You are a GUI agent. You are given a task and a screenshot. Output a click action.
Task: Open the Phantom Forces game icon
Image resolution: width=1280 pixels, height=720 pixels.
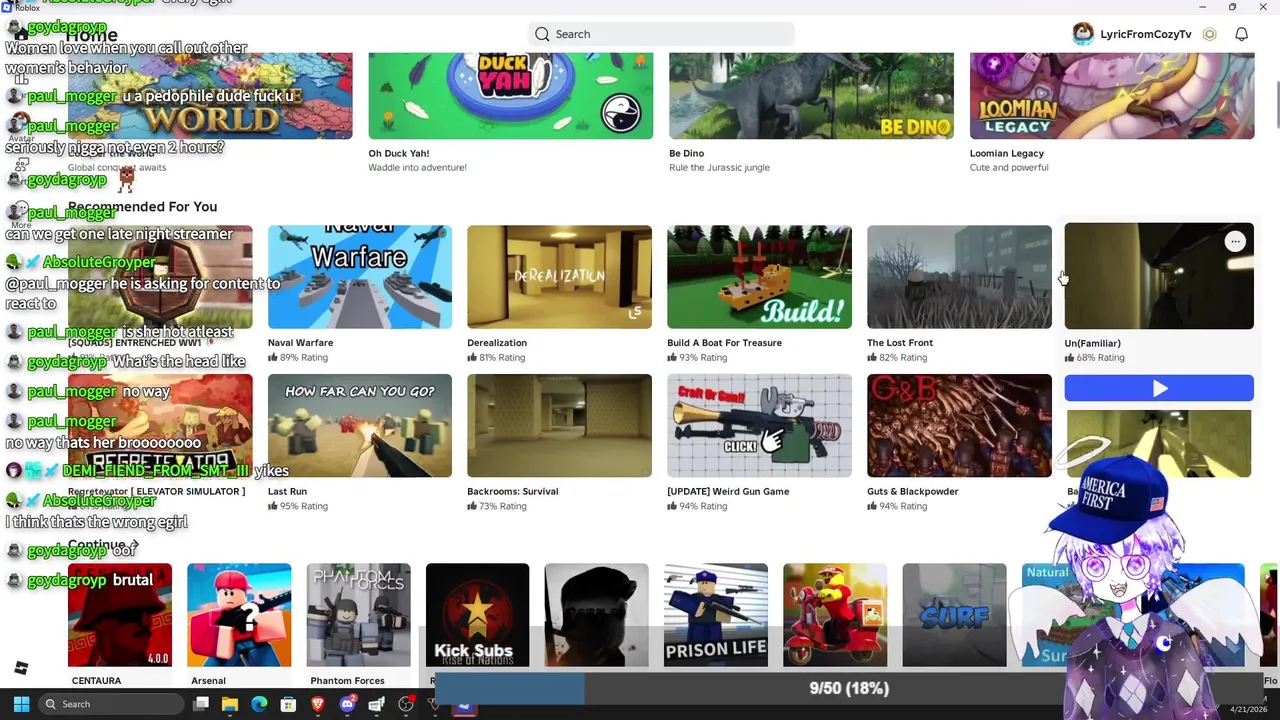[x=358, y=615]
